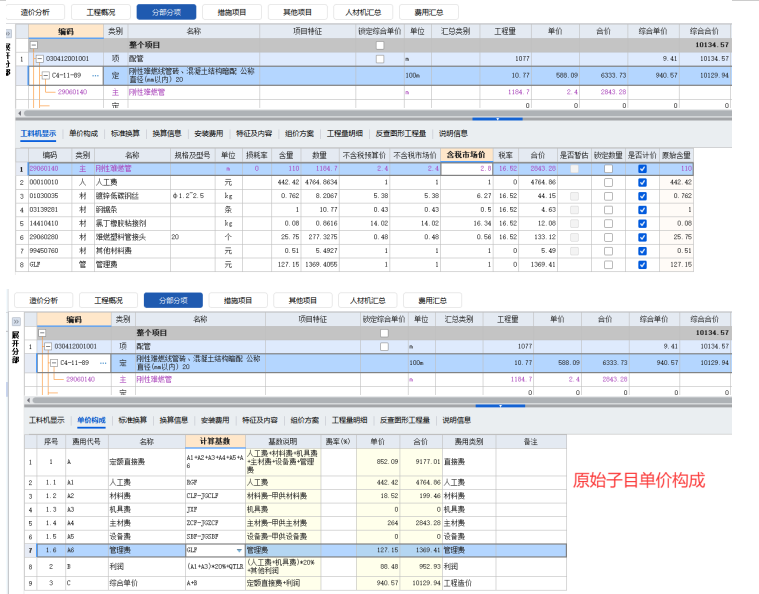Enable 锁定数量 for the 镀锌低碳钢丝 row

608,196
